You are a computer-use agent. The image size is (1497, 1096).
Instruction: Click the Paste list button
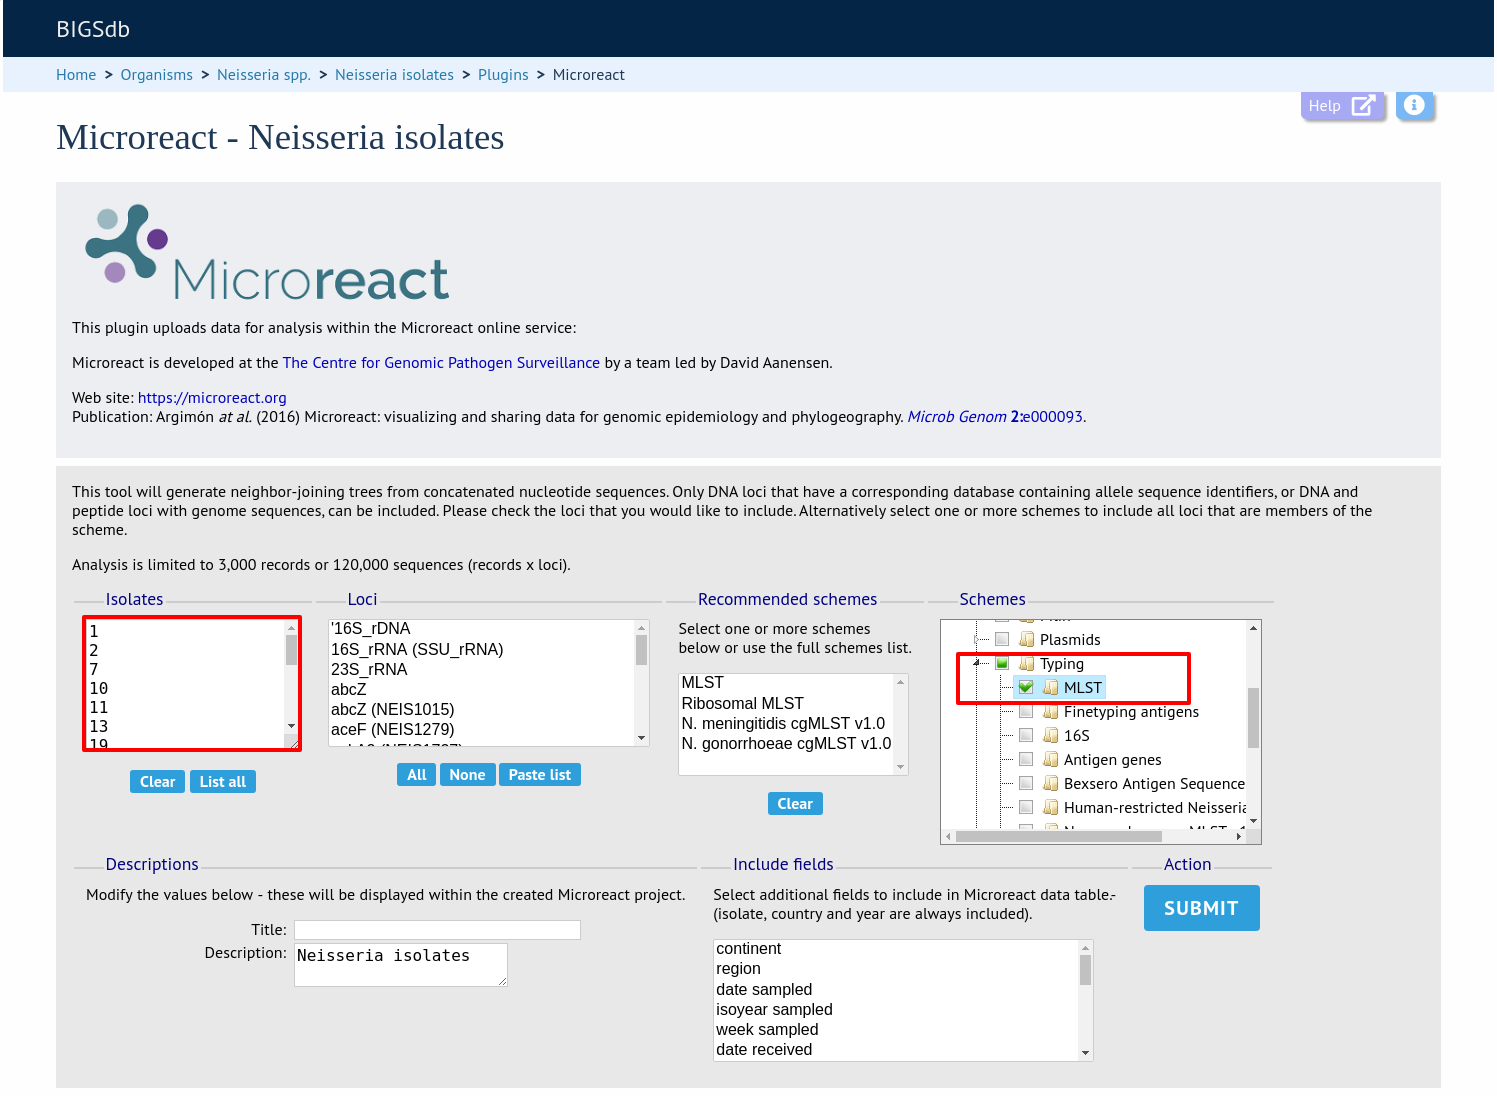540,775
